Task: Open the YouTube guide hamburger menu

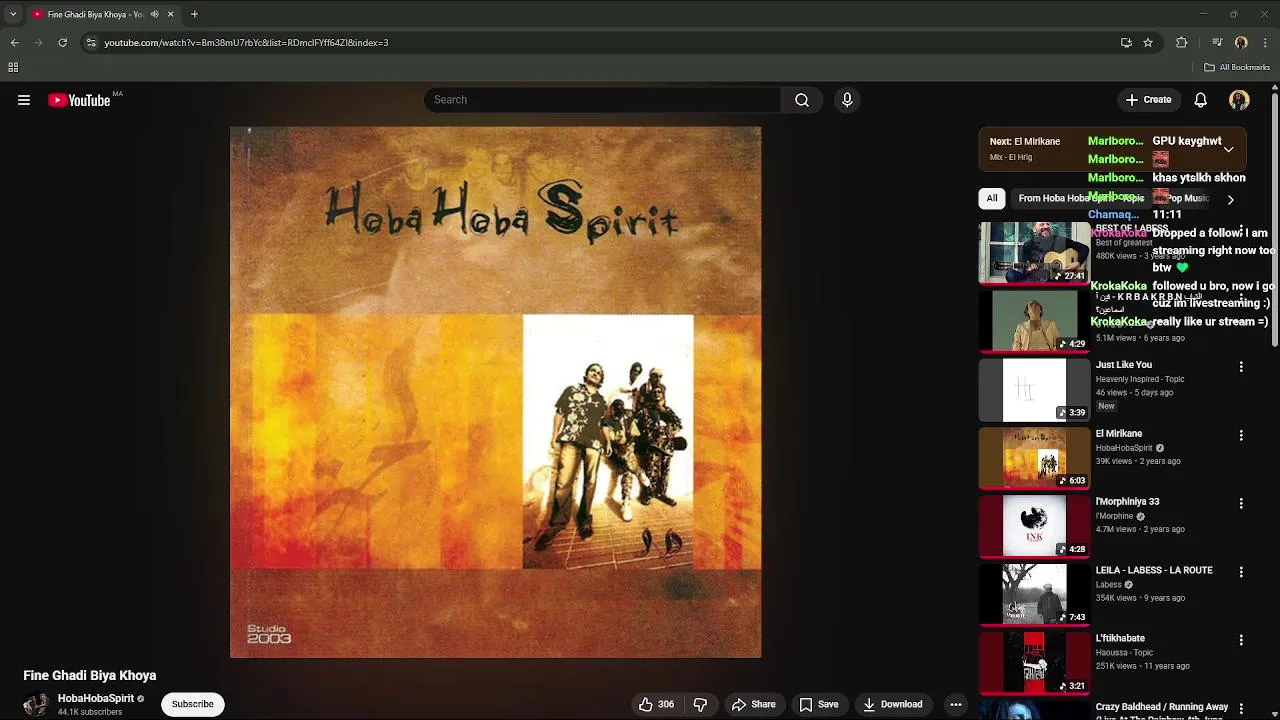Action: (x=24, y=100)
